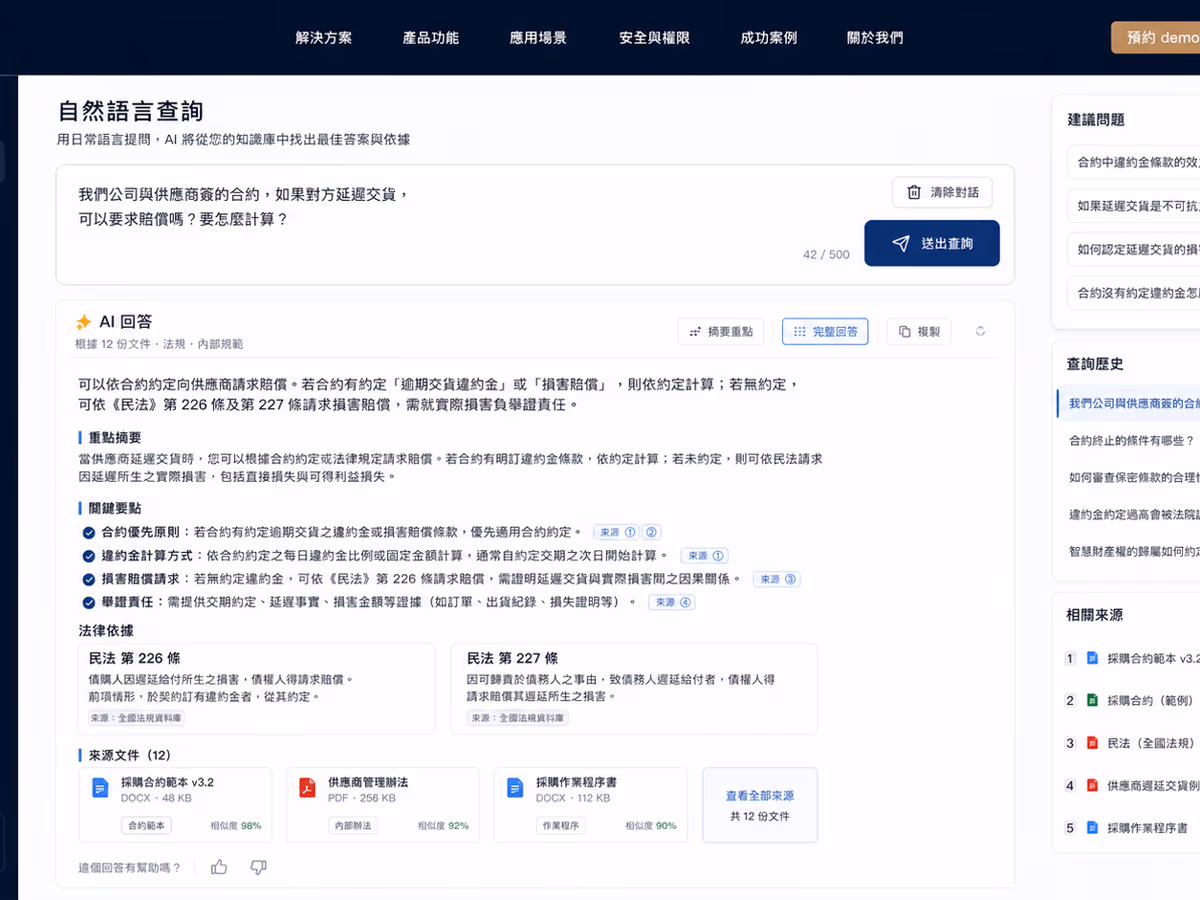Click 來源：全國法規資料庫 under 第 227 條
The height and width of the screenshot is (900, 1200).
pos(518,718)
